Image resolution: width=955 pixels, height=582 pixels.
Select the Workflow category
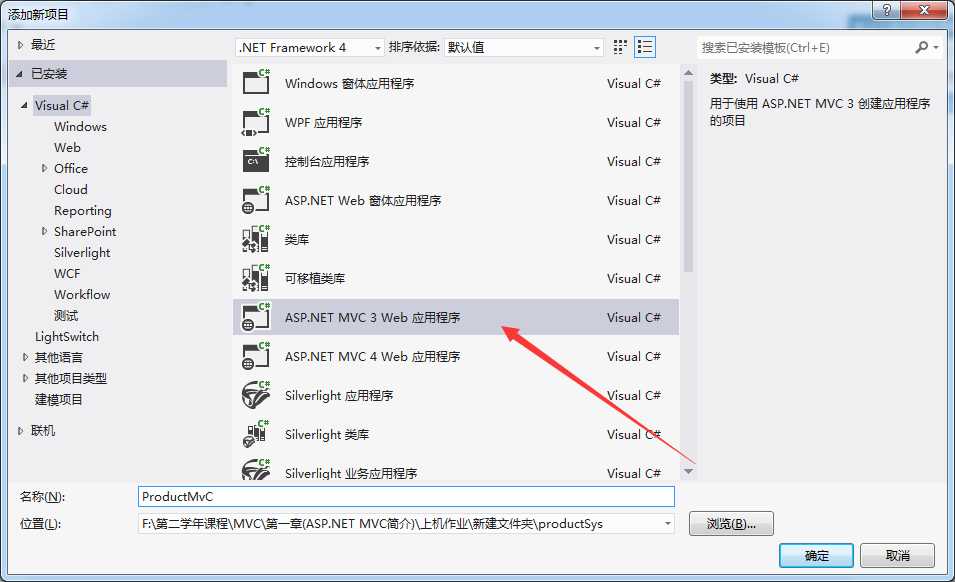pyautogui.click(x=82, y=295)
